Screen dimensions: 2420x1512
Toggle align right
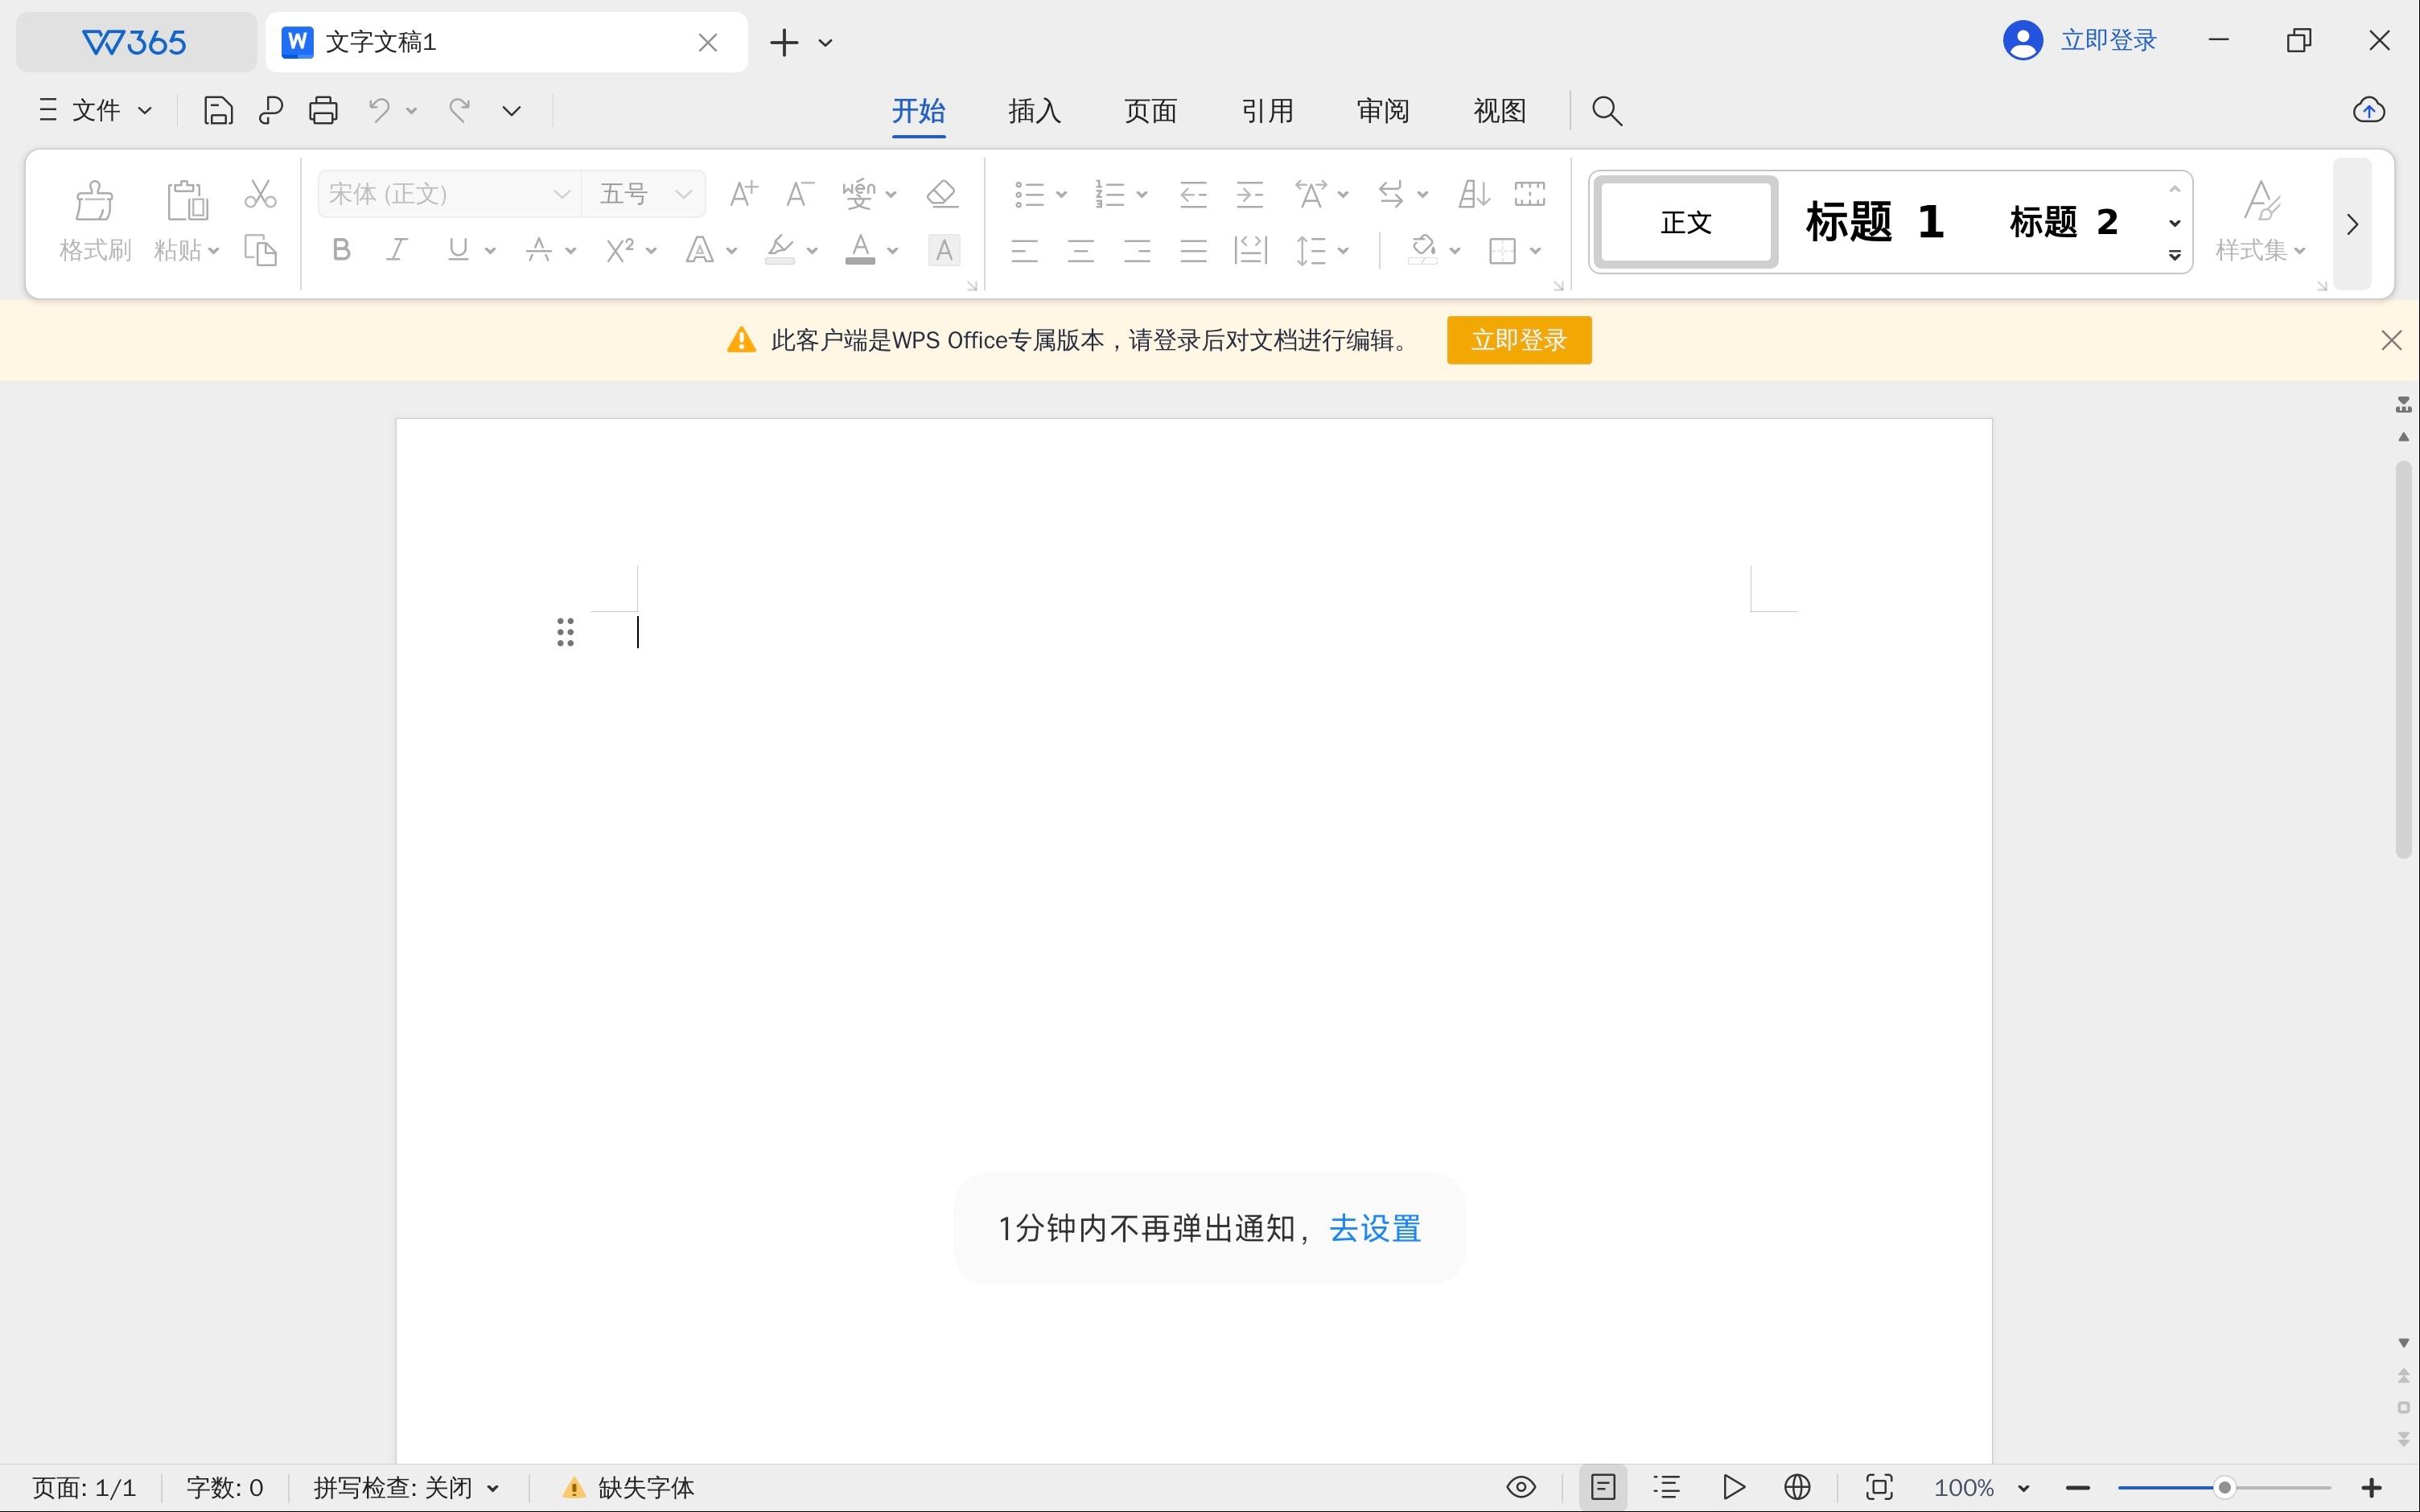click(x=1137, y=250)
